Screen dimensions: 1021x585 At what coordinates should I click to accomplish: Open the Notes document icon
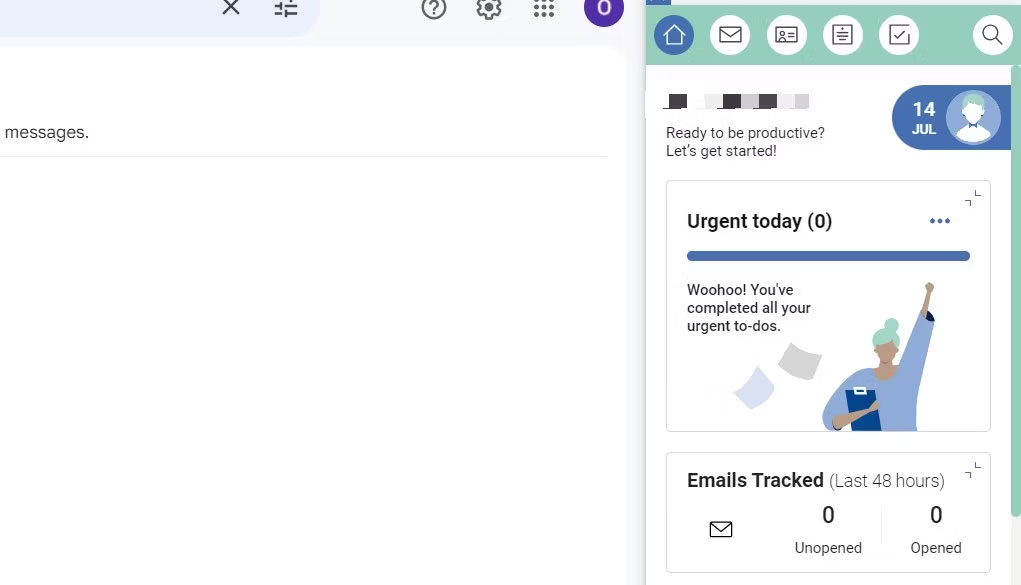[842, 34]
